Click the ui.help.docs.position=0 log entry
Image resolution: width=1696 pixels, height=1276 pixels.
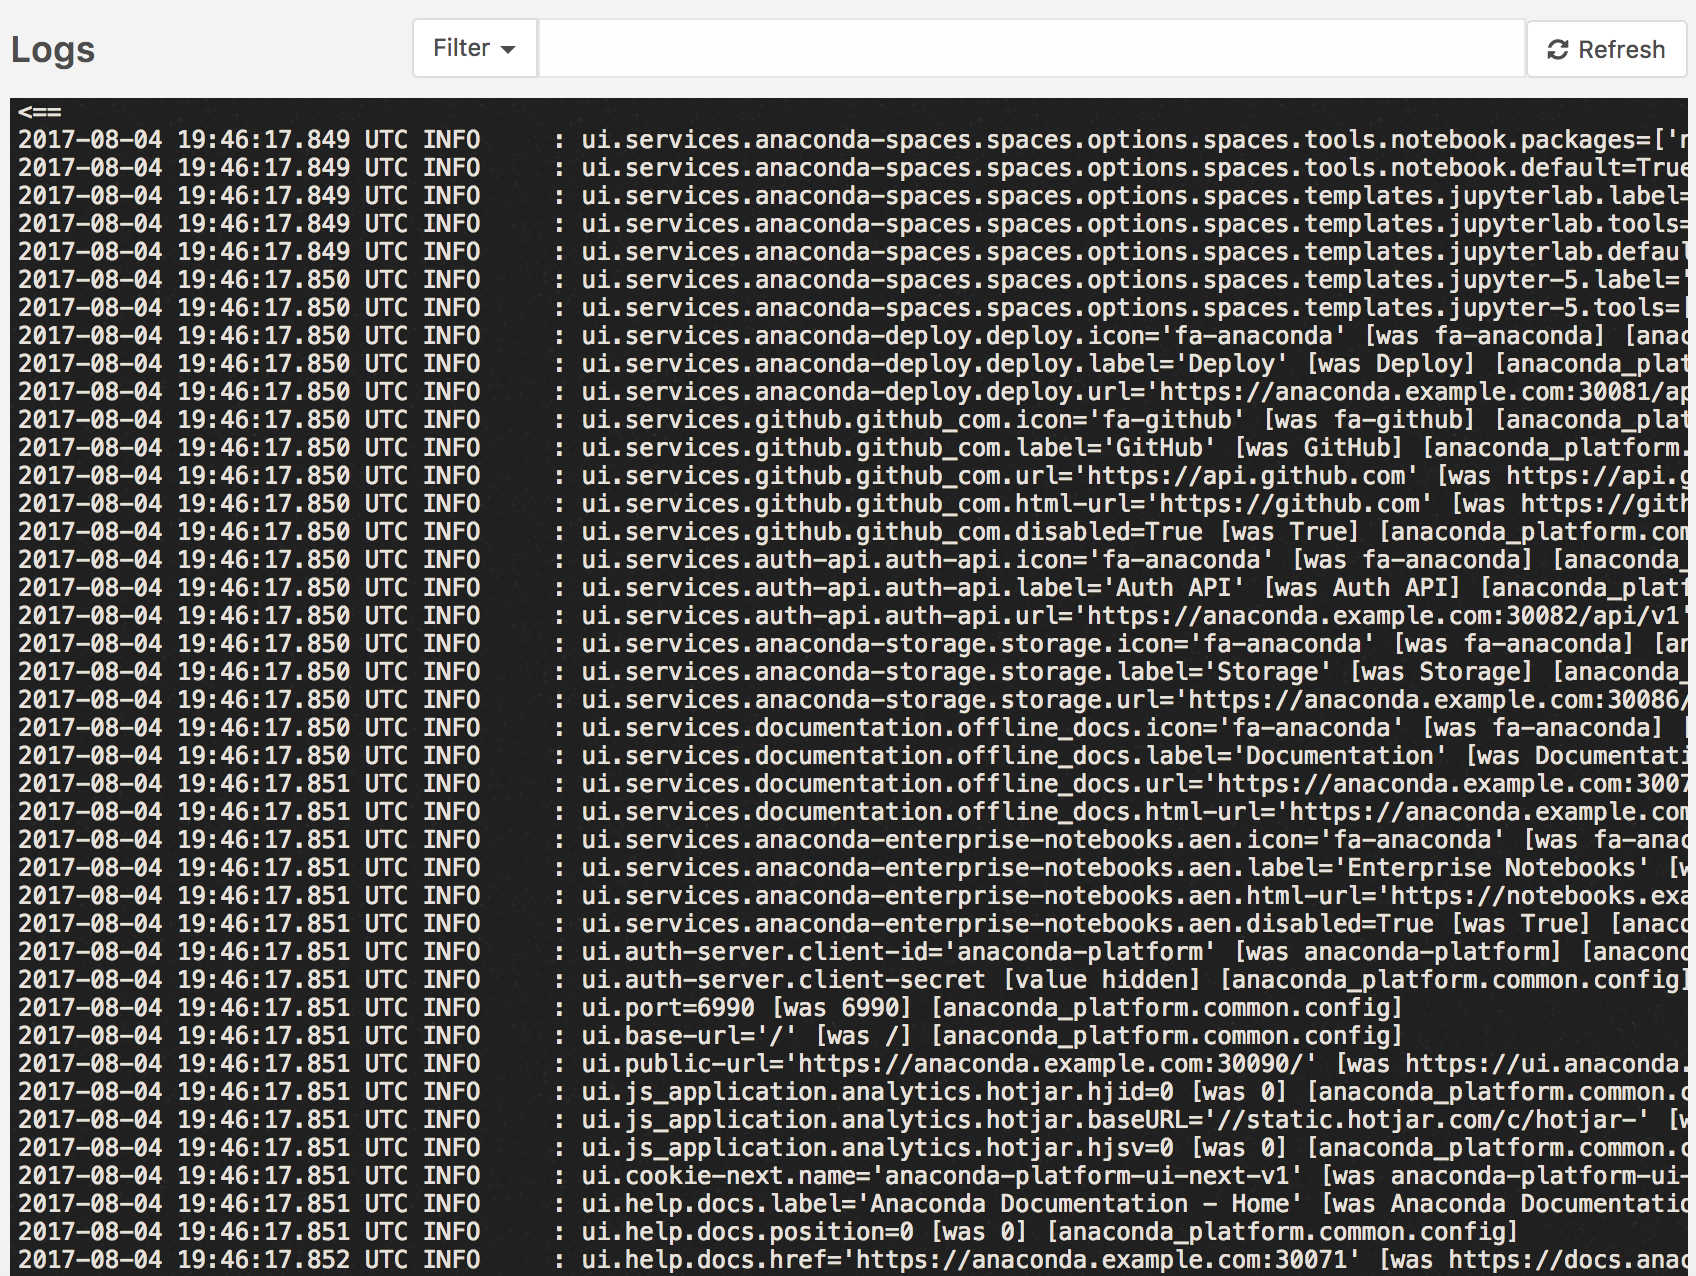[x=768, y=1232]
